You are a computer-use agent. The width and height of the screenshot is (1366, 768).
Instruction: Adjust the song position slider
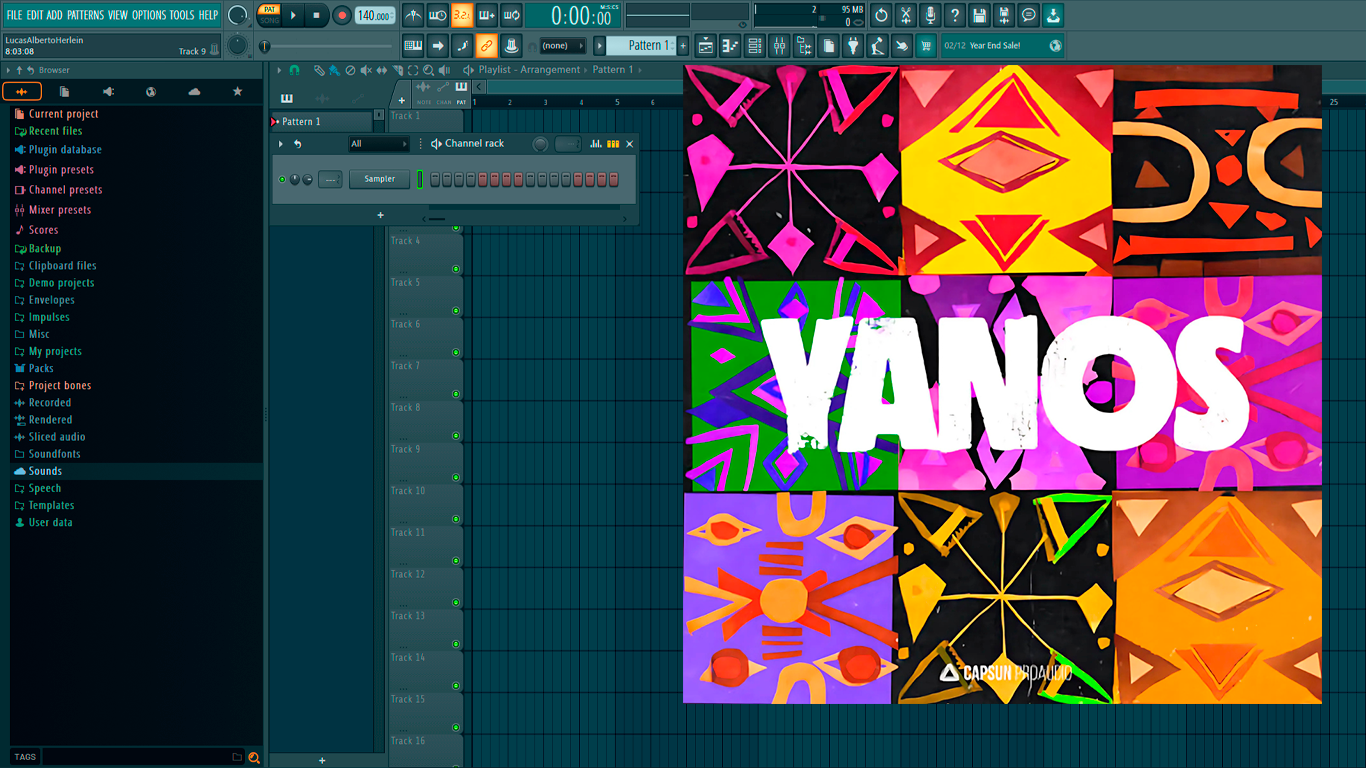[x=328, y=46]
